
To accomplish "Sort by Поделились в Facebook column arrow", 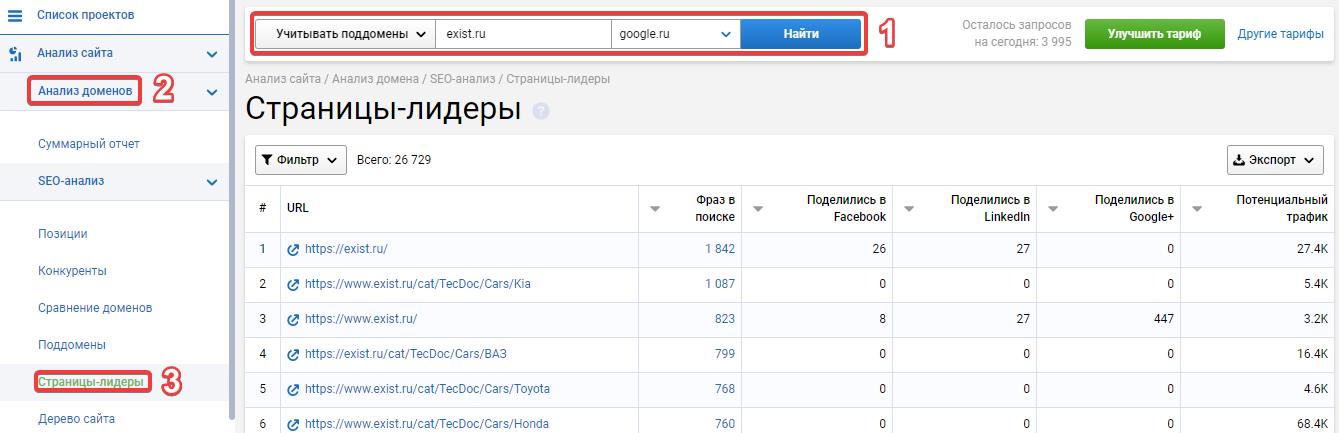I will coord(758,209).
